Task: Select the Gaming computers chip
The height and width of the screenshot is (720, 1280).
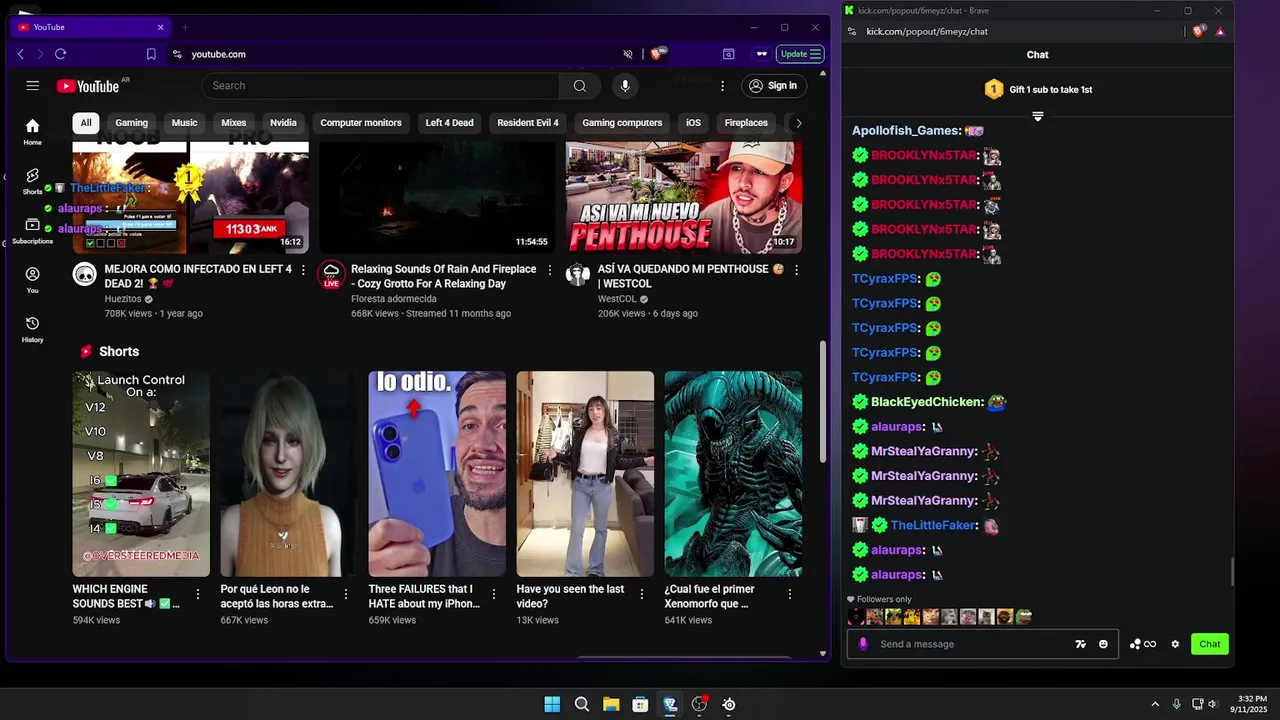Action: tap(622, 123)
